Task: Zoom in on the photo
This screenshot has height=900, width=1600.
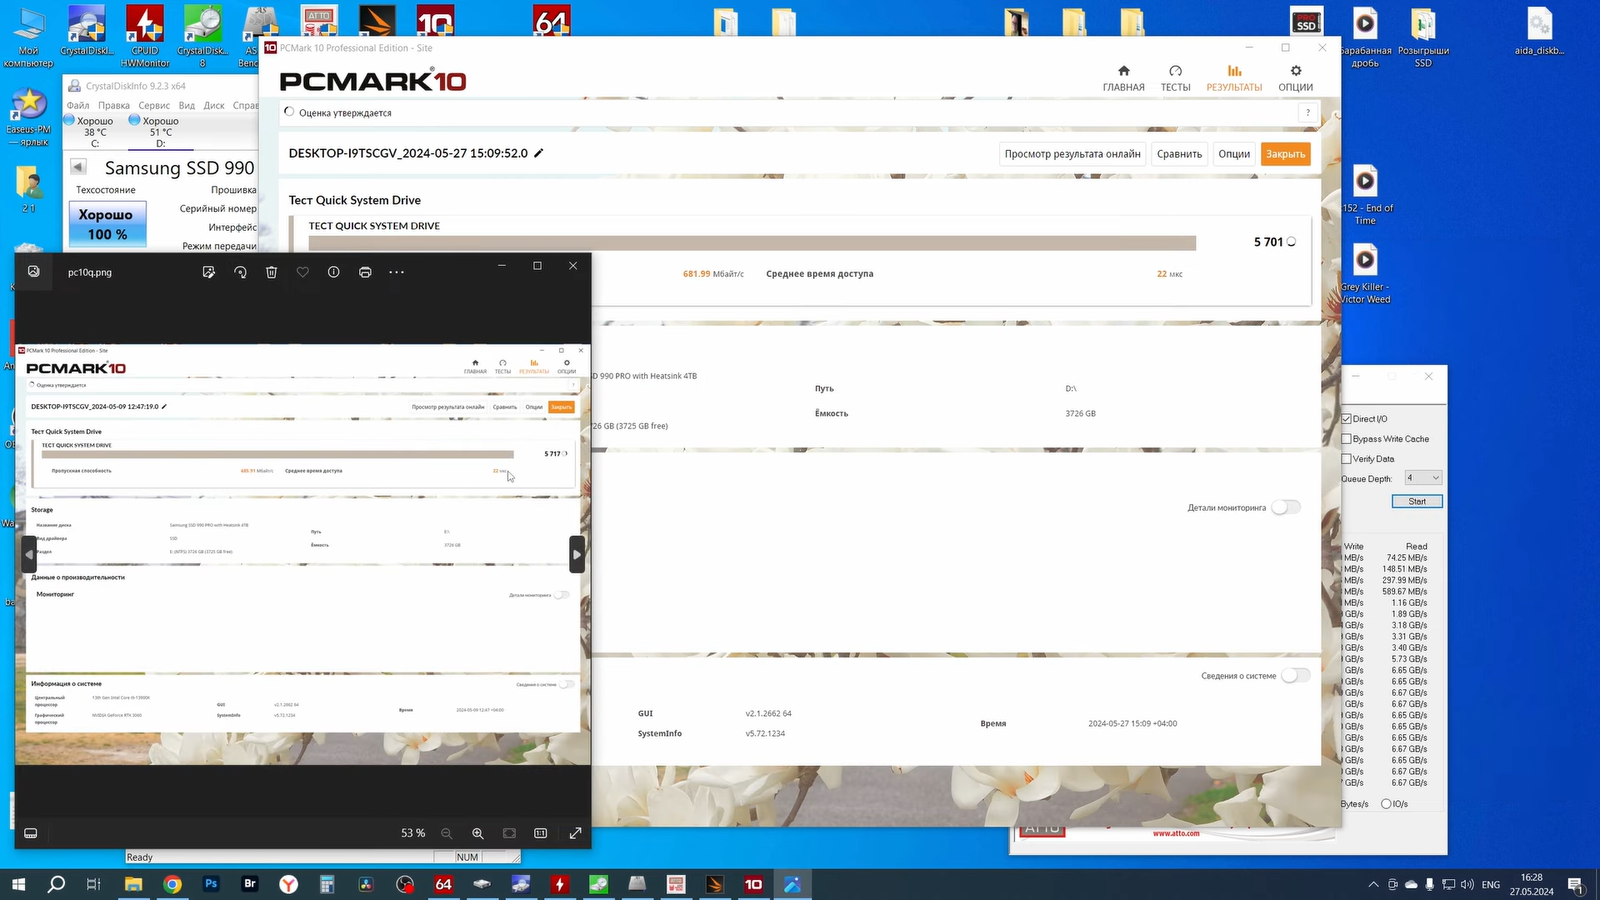Action: coord(478,833)
